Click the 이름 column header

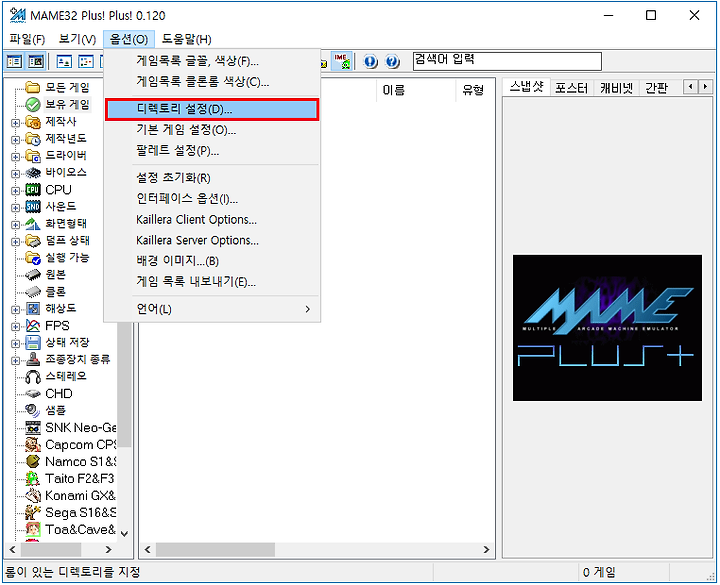(x=416, y=90)
